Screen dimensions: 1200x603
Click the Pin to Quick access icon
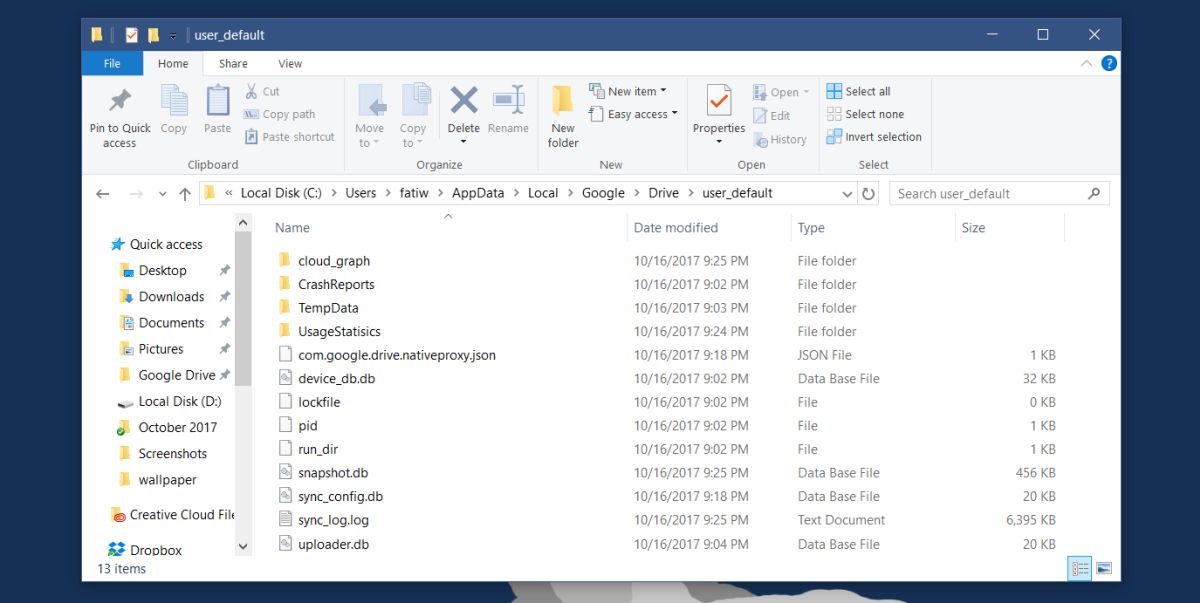click(x=120, y=100)
